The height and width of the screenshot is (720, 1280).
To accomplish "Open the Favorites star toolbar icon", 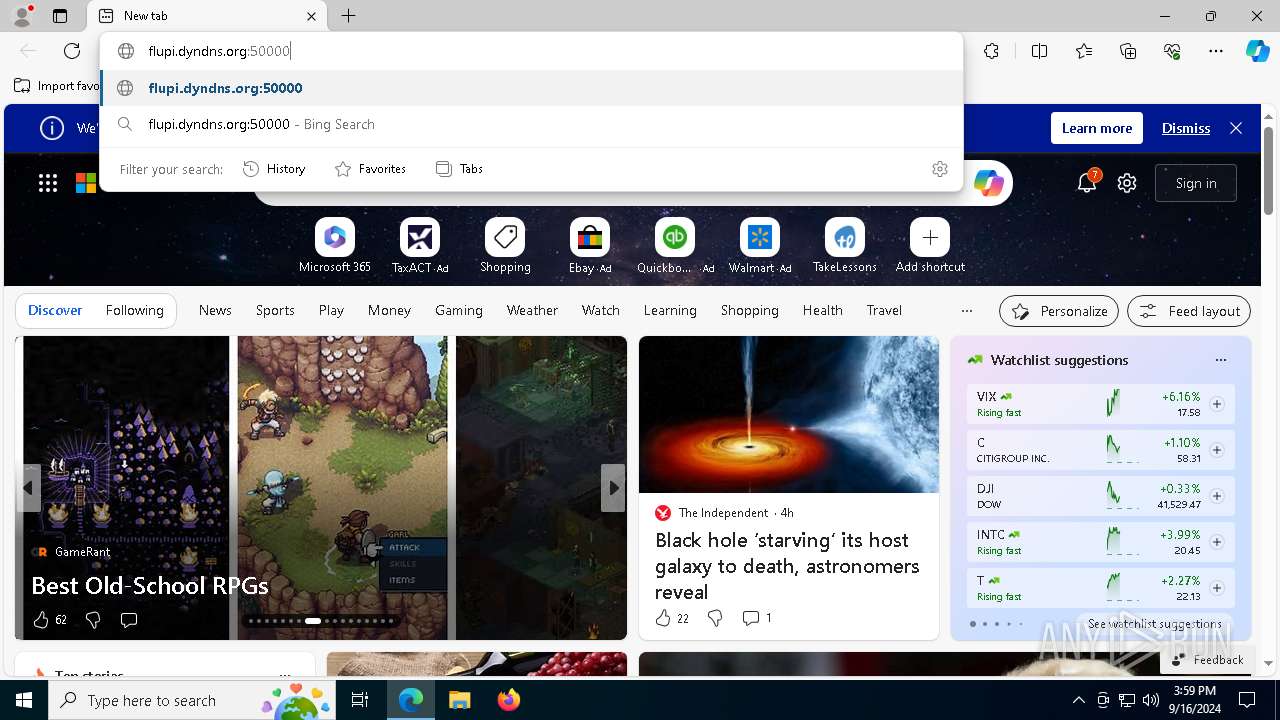I will click(x=1084, y=51).
